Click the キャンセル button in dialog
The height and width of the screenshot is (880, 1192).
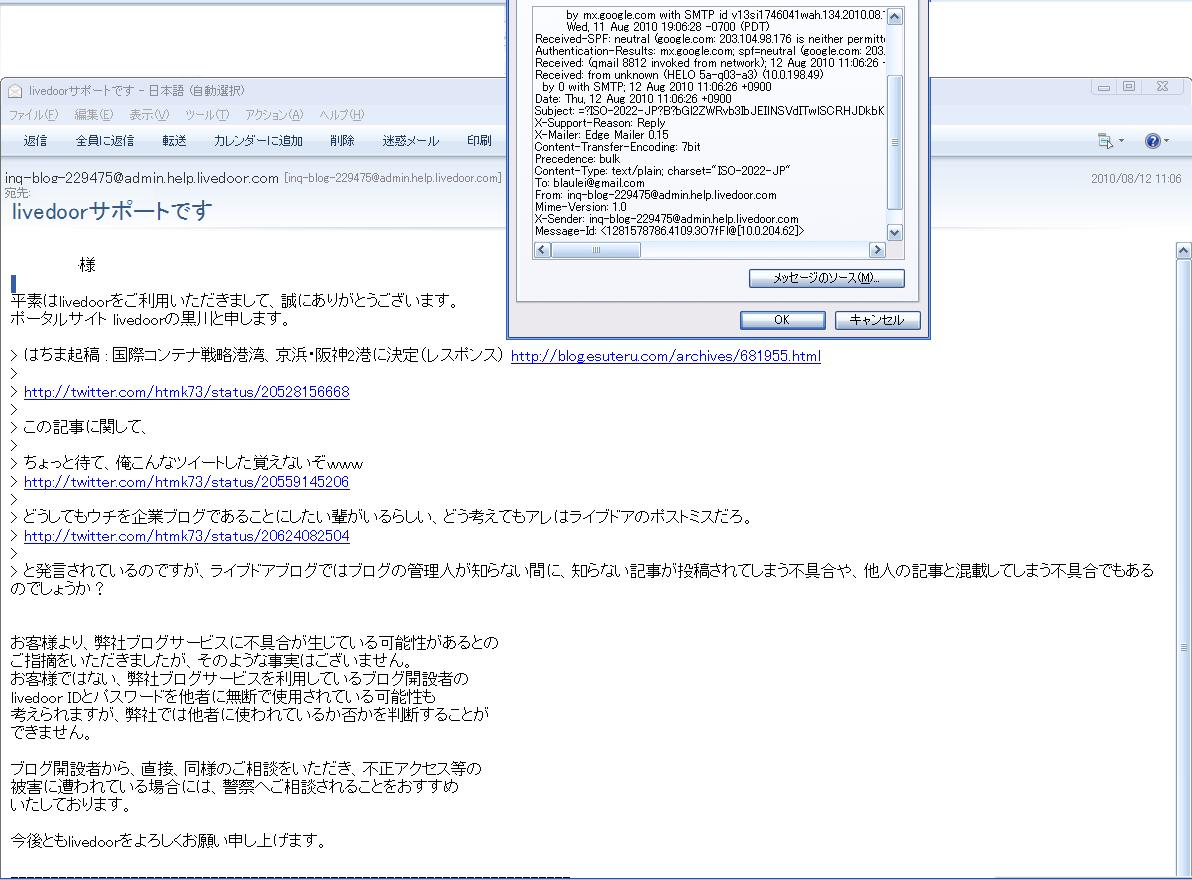877,320
